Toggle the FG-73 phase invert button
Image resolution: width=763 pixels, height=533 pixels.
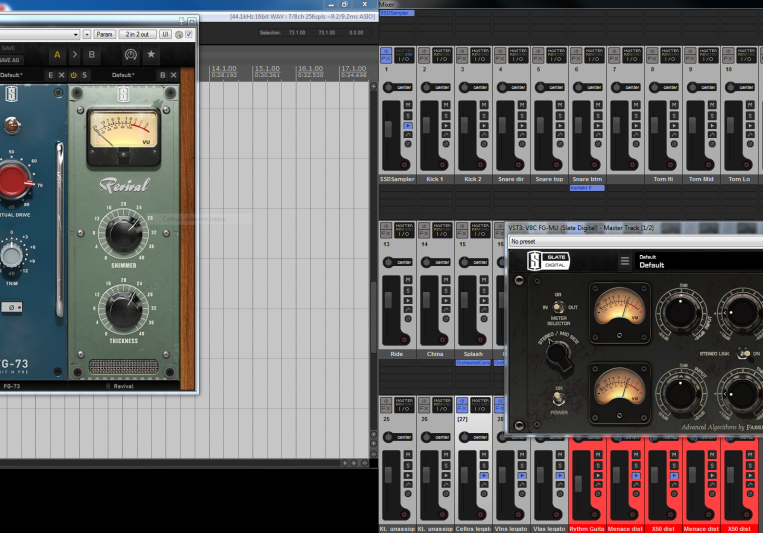[12, 307]
